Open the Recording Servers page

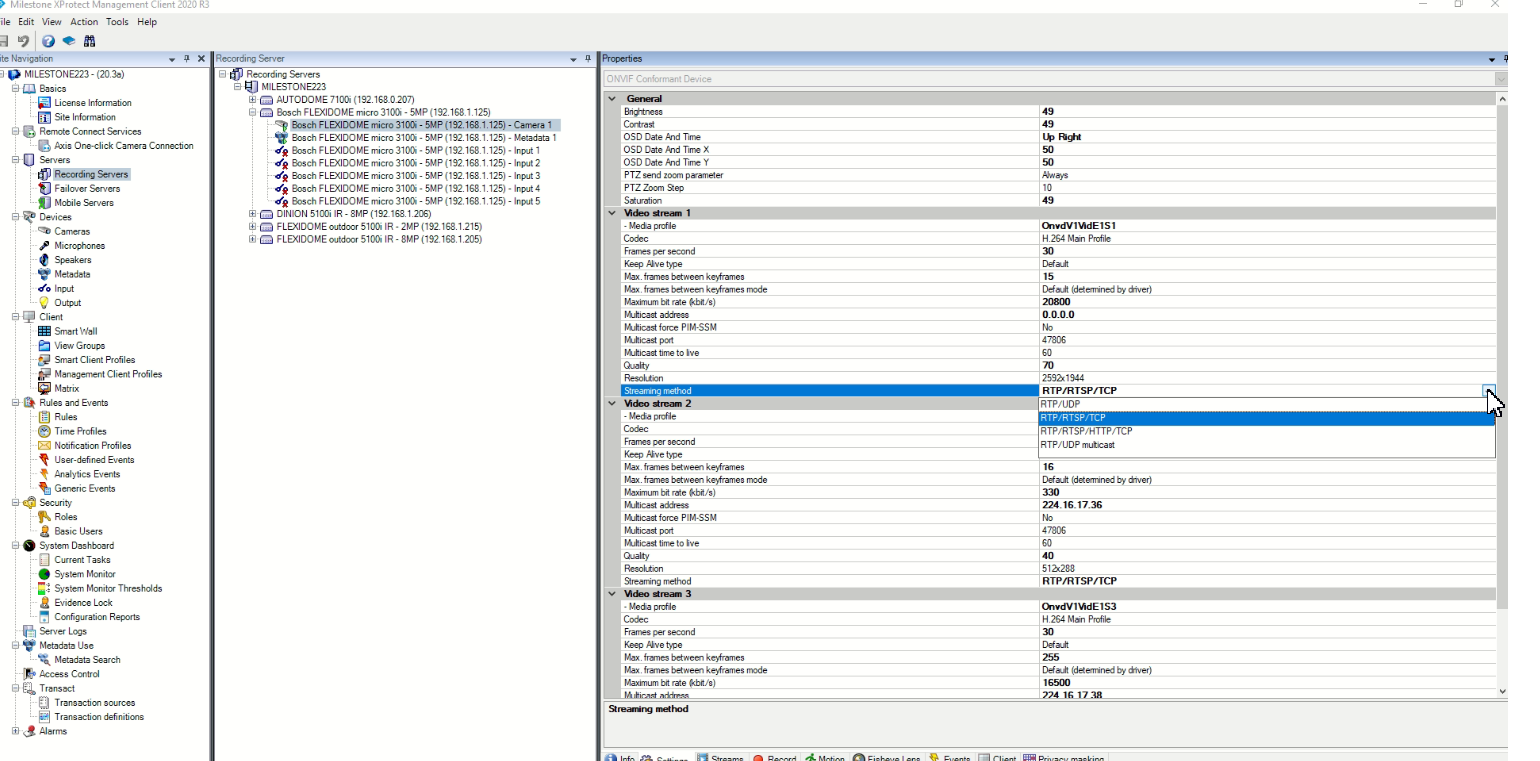point(90,174)
